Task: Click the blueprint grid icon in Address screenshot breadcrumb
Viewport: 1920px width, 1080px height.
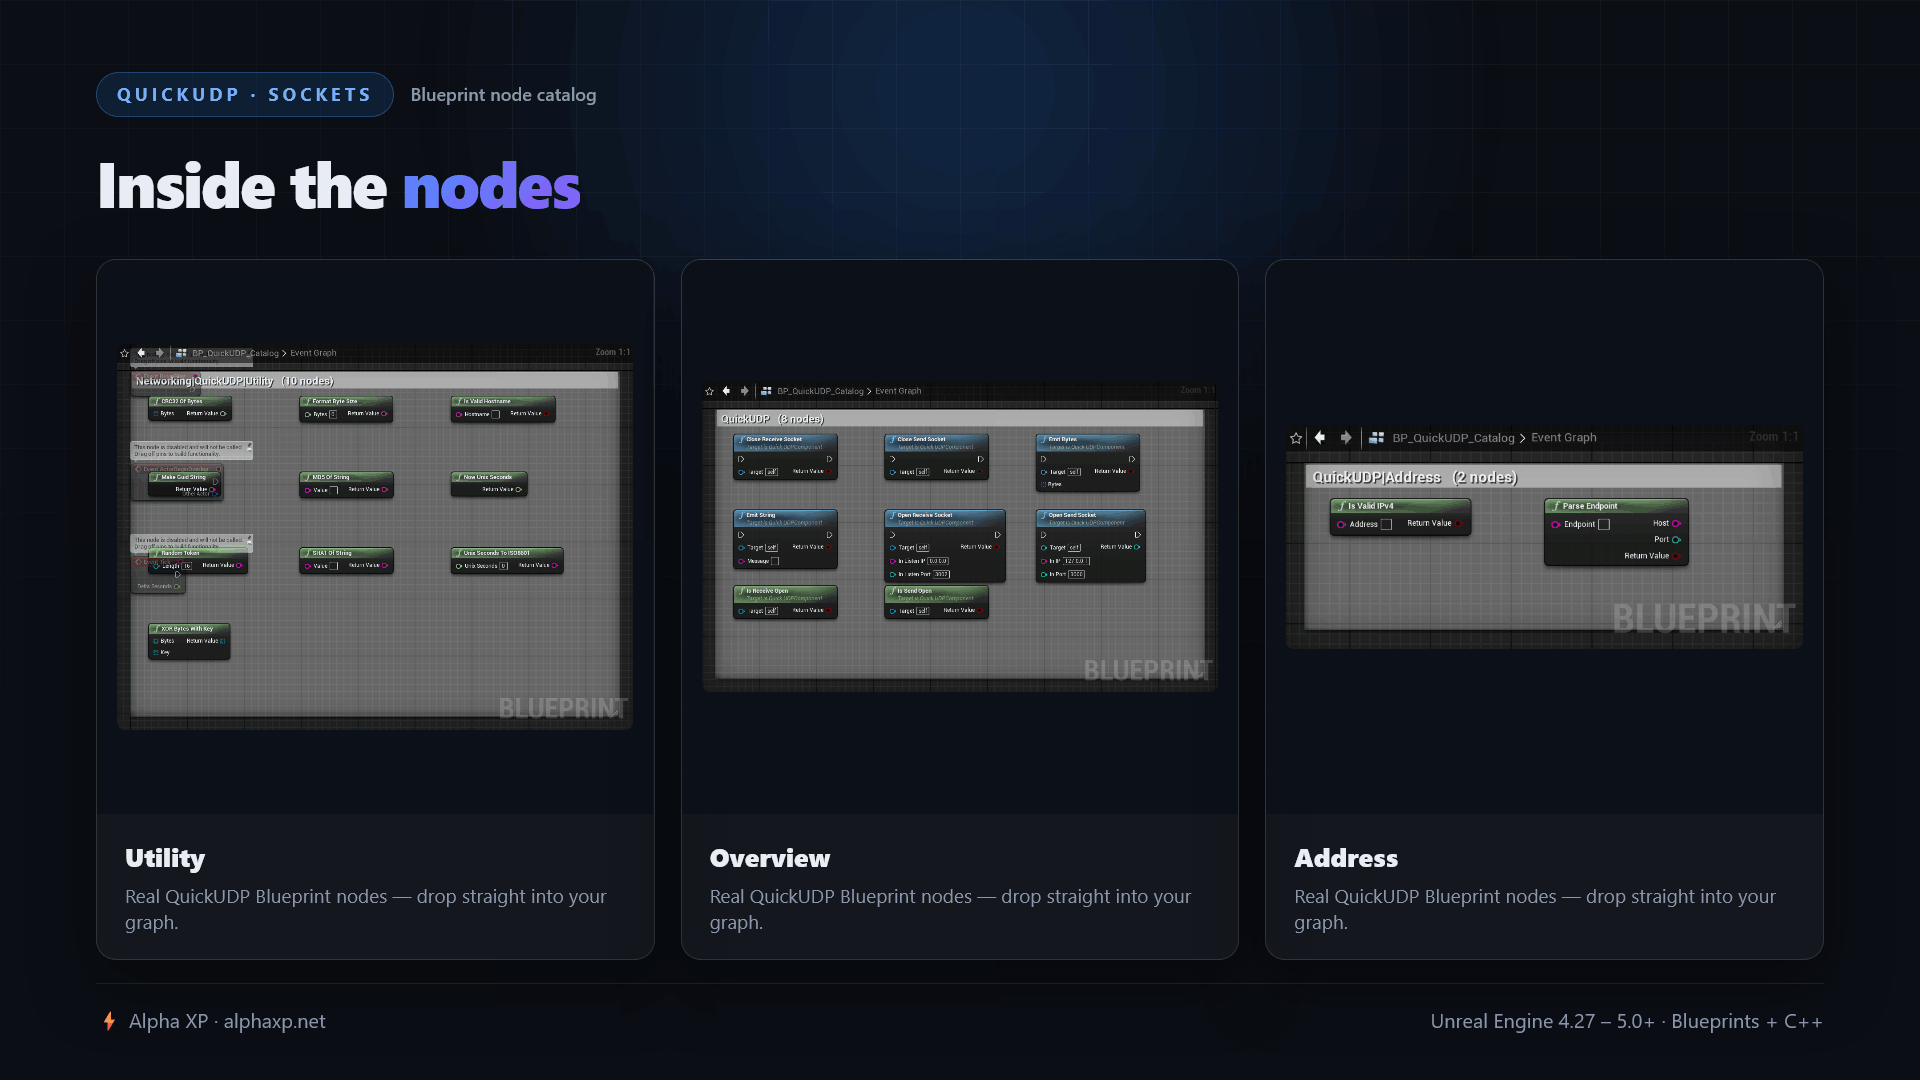Action: [x=1377, y=437]
